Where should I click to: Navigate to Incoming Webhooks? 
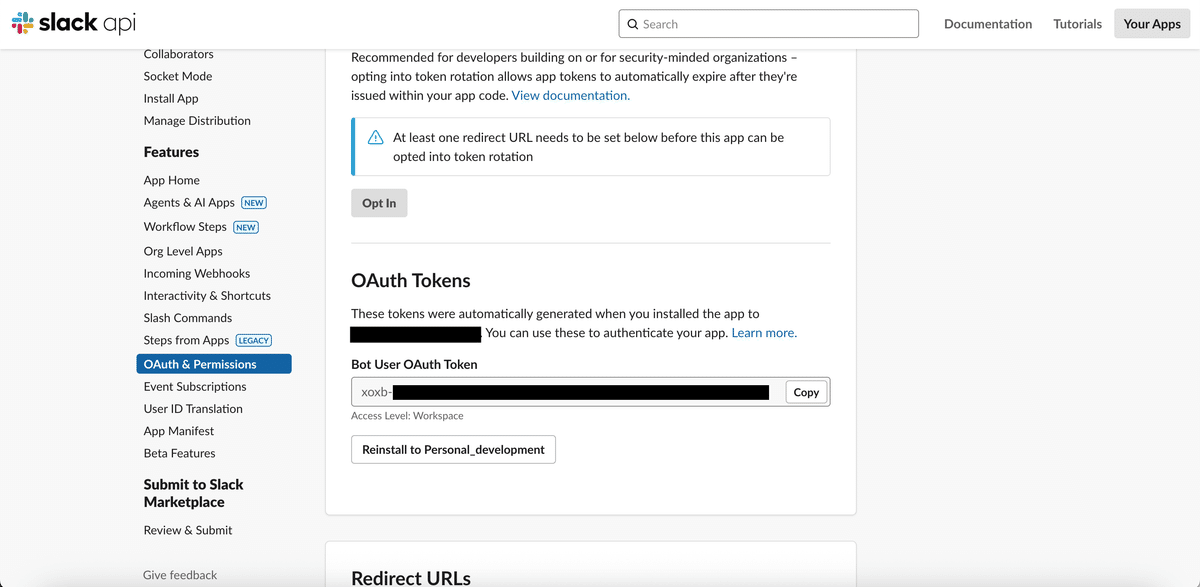(x=197, y=273)
